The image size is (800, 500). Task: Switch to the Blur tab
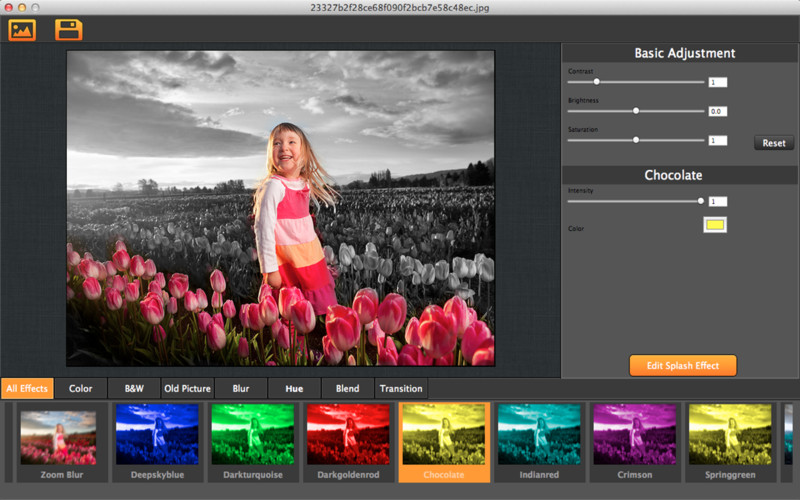point(241,388)
